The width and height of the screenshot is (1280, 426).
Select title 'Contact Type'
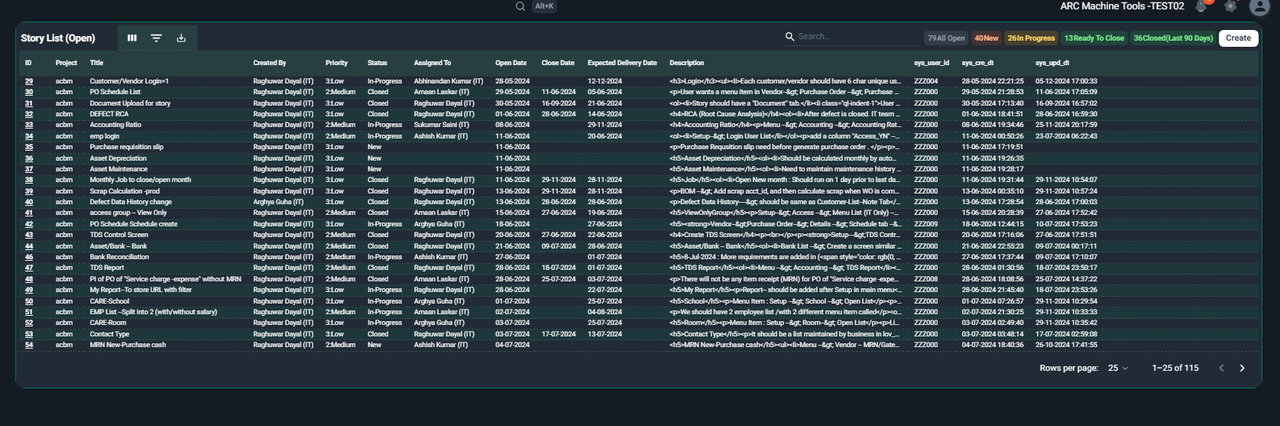pos(109,334)
